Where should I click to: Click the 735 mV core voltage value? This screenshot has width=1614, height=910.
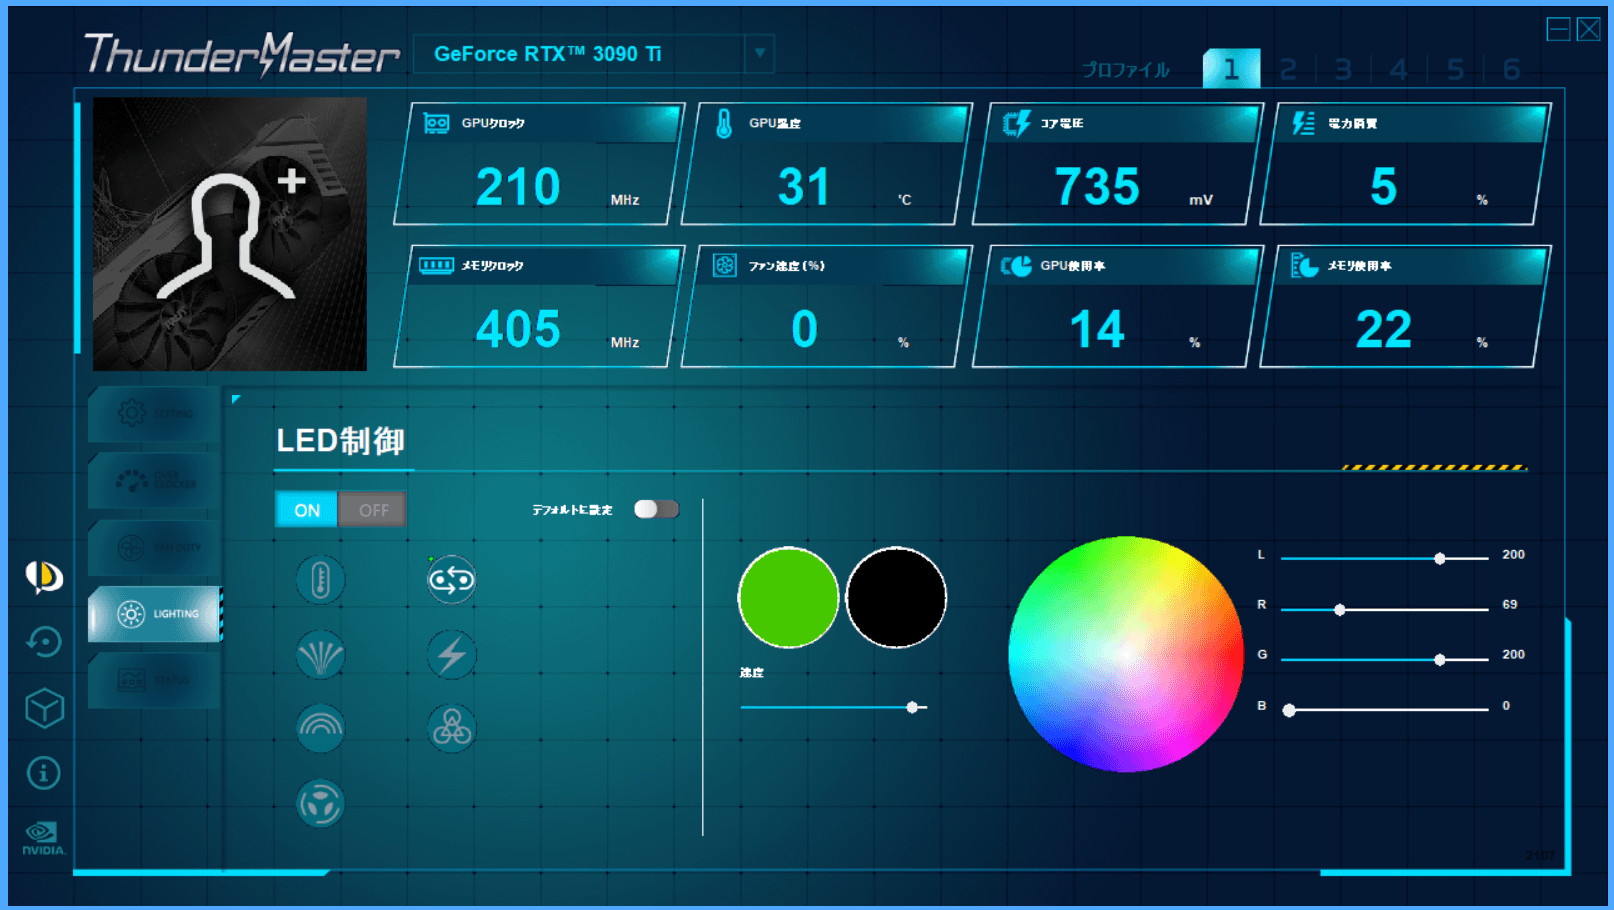(x=1097, y=187)
